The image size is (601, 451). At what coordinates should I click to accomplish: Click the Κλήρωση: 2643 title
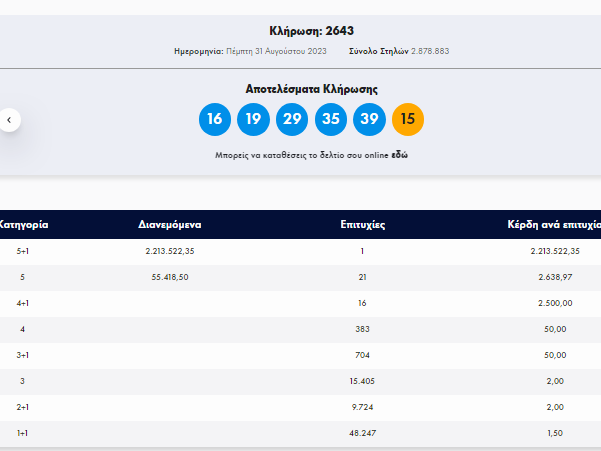click(x=311, y=31)
